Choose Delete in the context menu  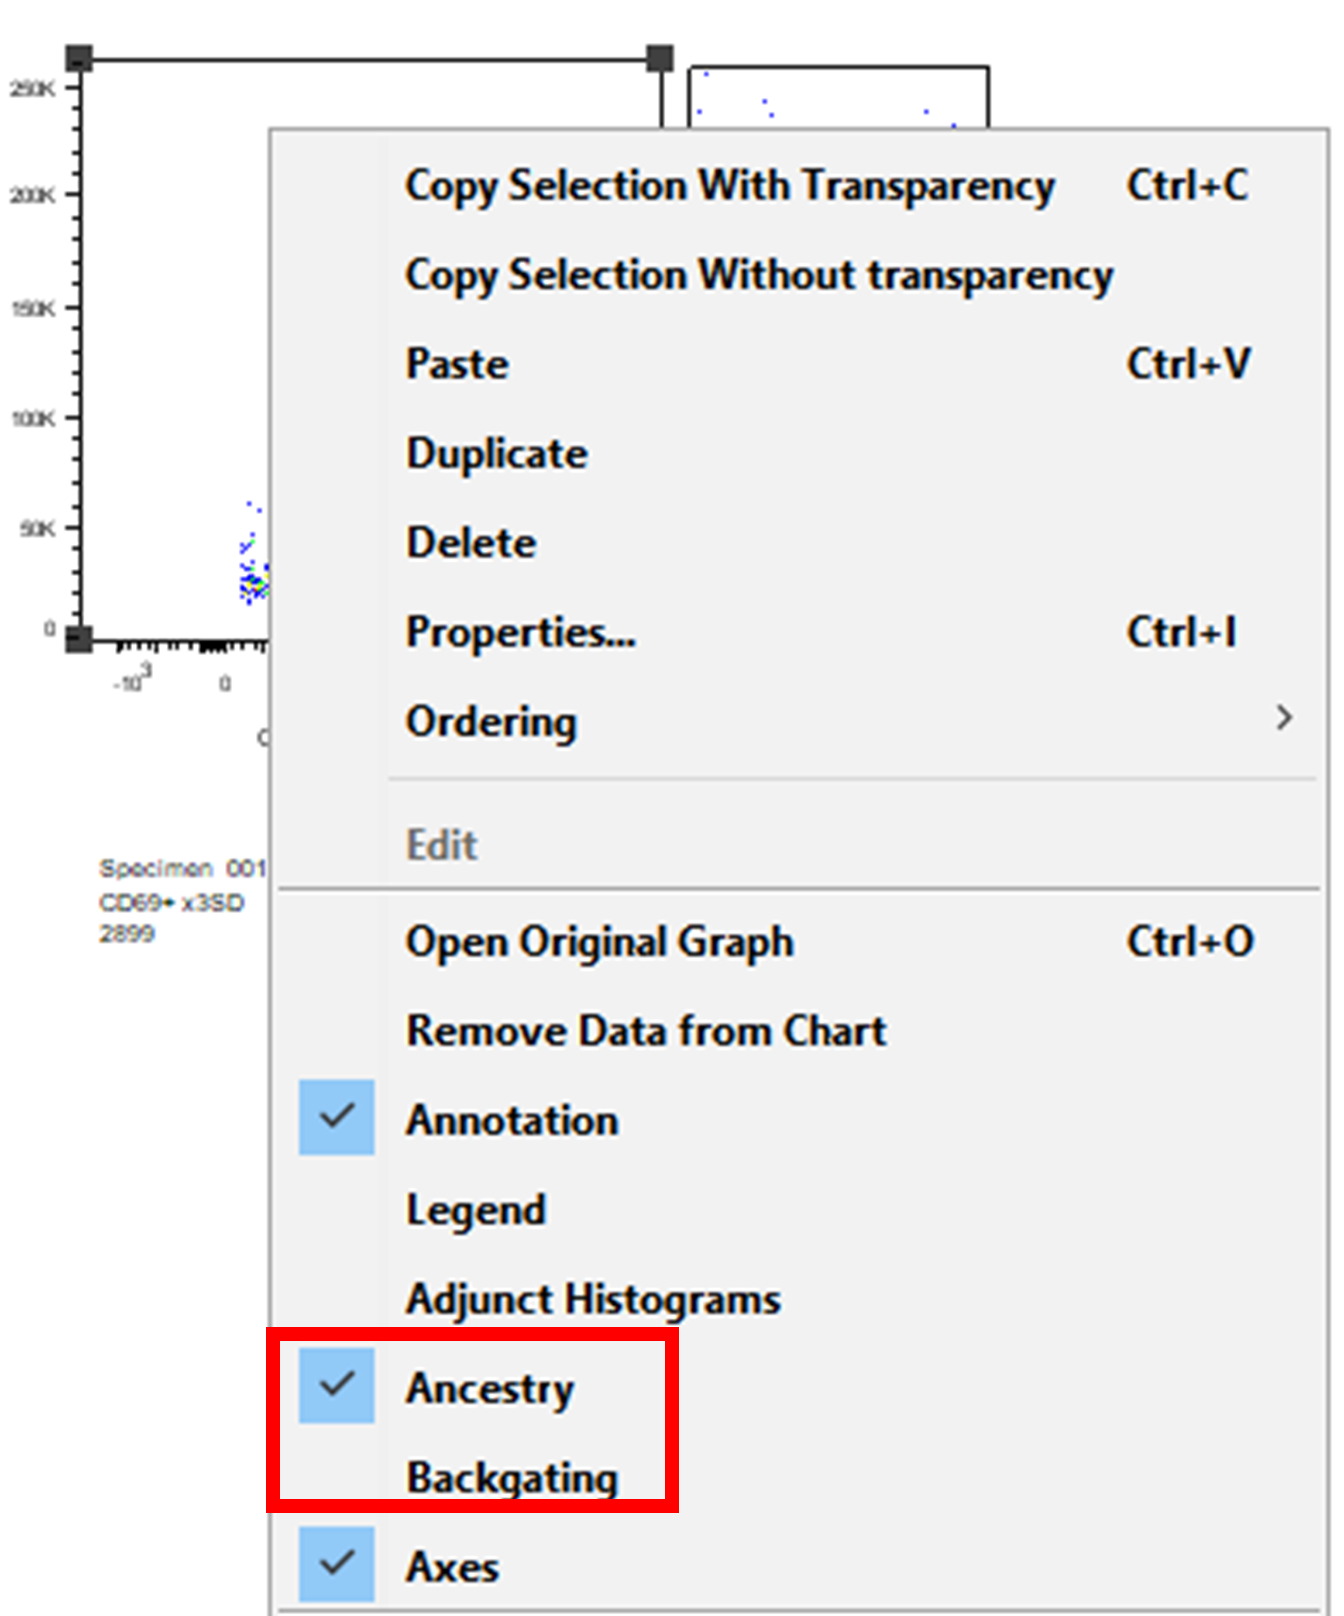pyautogui.click(x=471, y=543)
